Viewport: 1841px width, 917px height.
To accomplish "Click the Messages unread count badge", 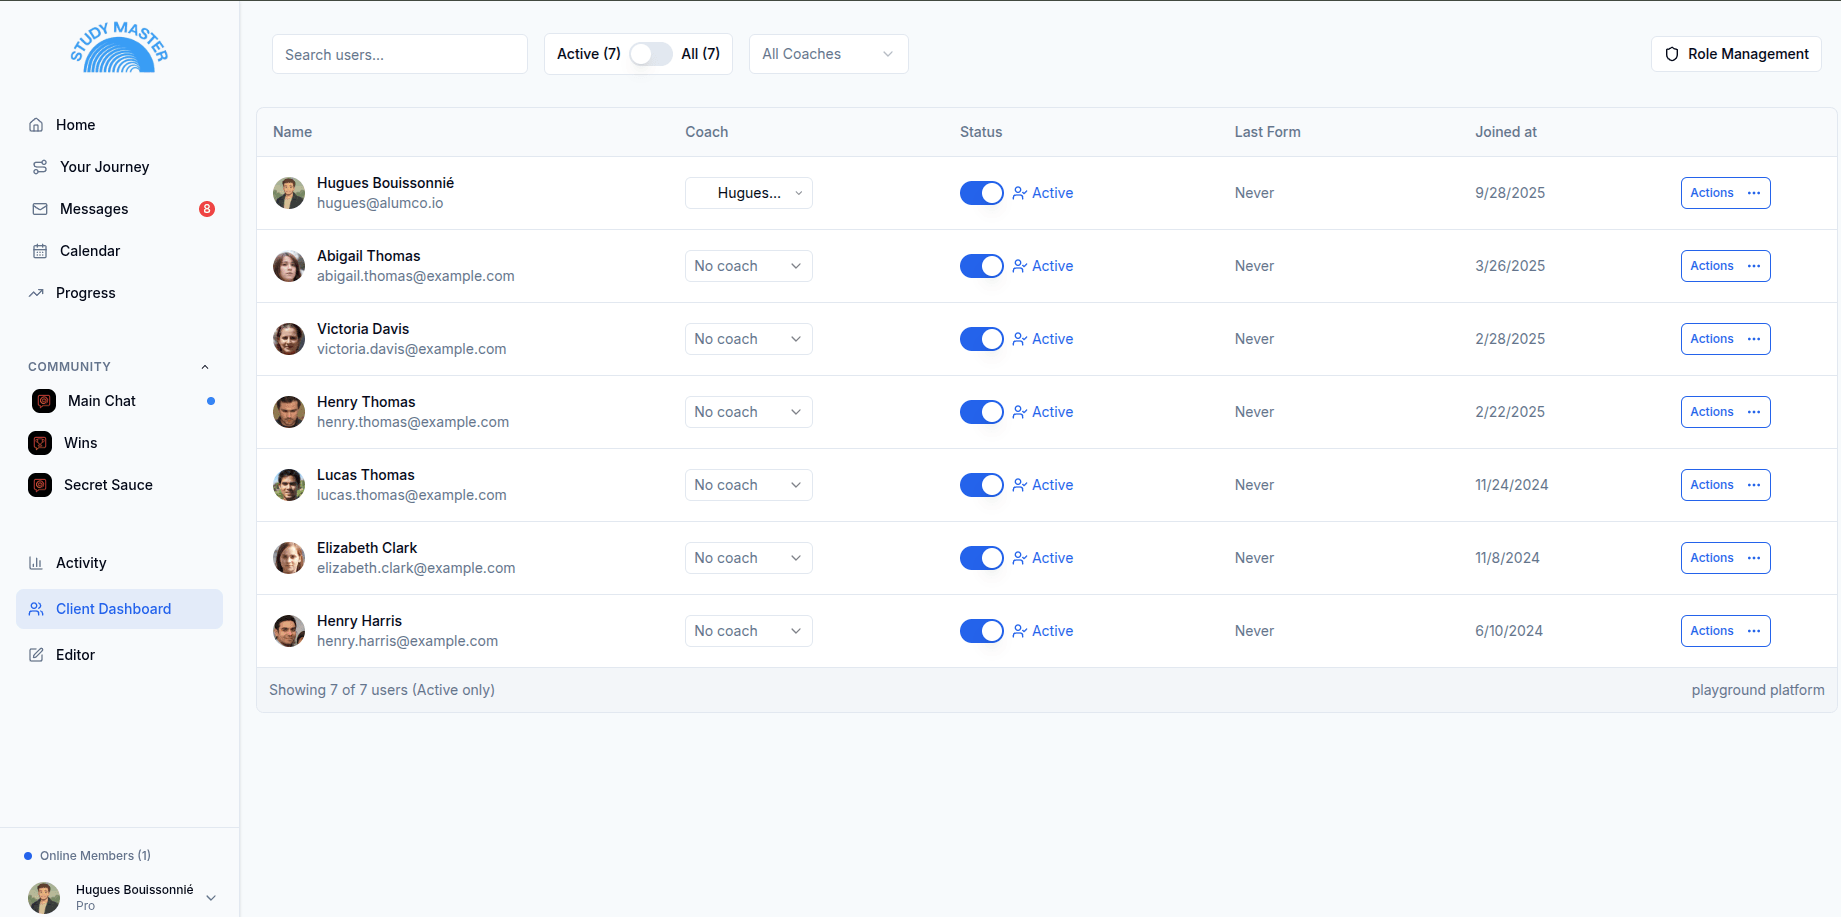I will tap(206, 208).
